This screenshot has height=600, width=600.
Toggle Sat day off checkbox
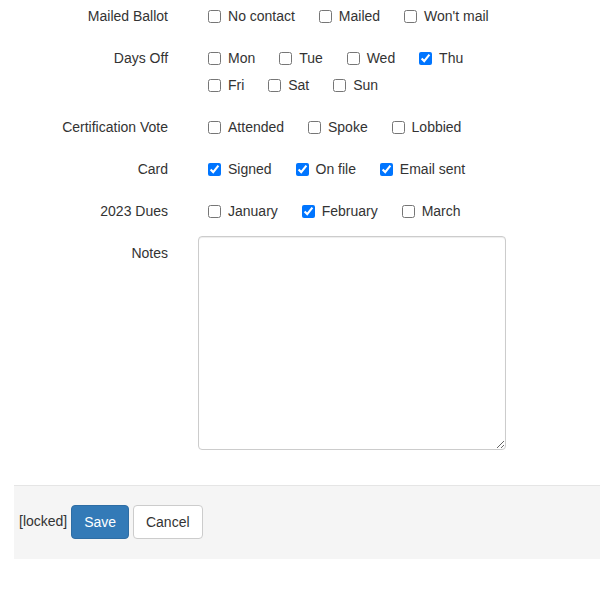click(274, 85)
